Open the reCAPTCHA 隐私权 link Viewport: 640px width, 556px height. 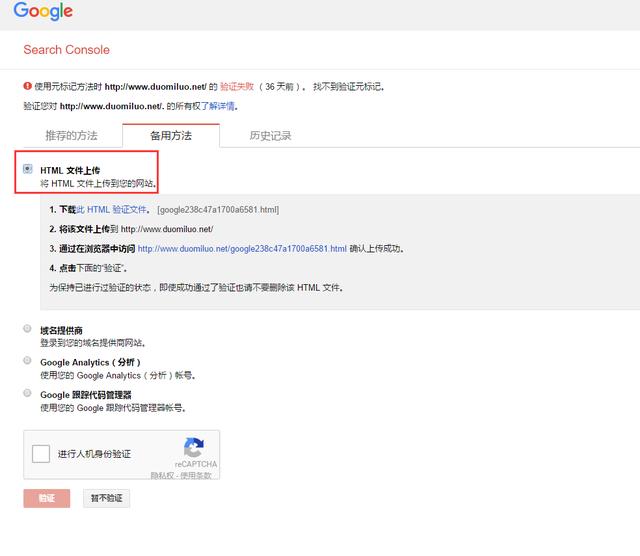[x=162, y=476]
